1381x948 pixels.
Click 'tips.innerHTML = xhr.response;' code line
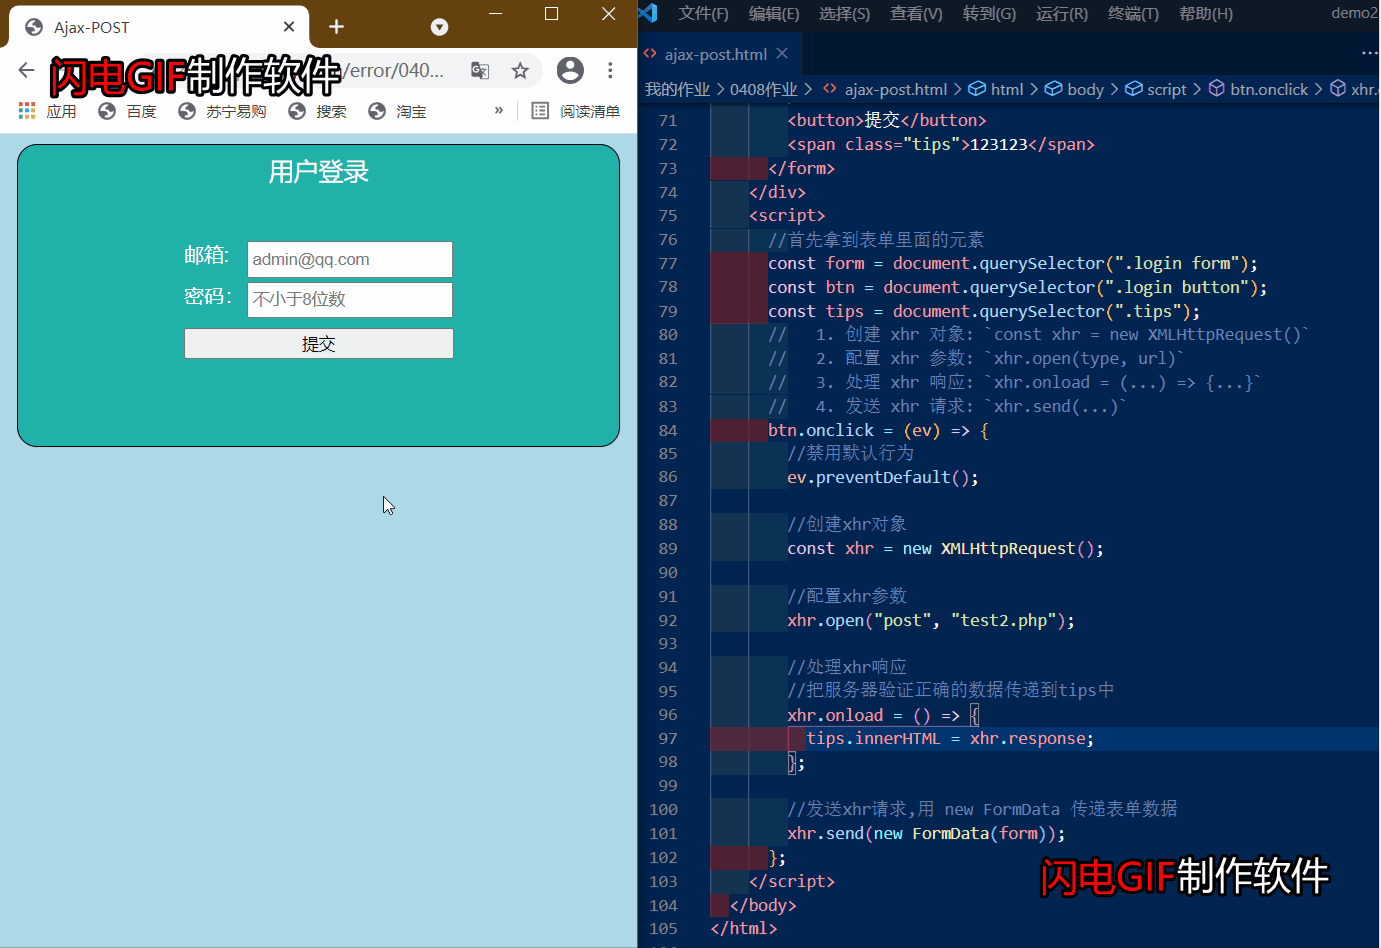[x=950, y=738]
